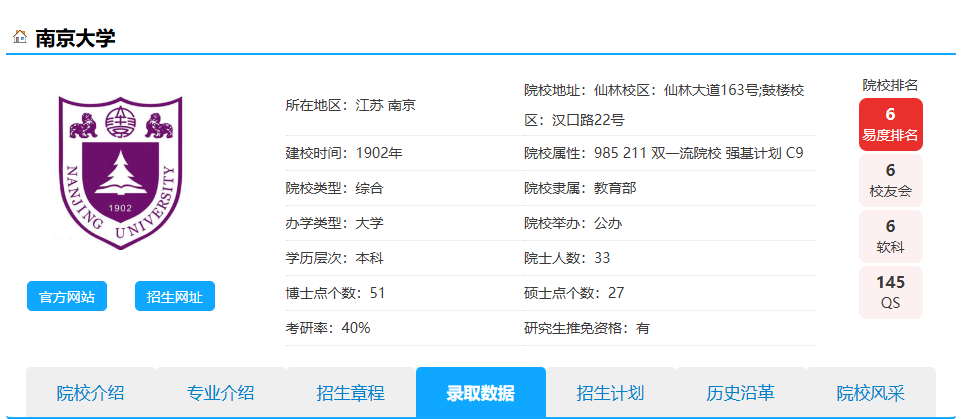Open the 招生章程 tab
The height and width of the screenshot is (419, 961).
[350, 393]
